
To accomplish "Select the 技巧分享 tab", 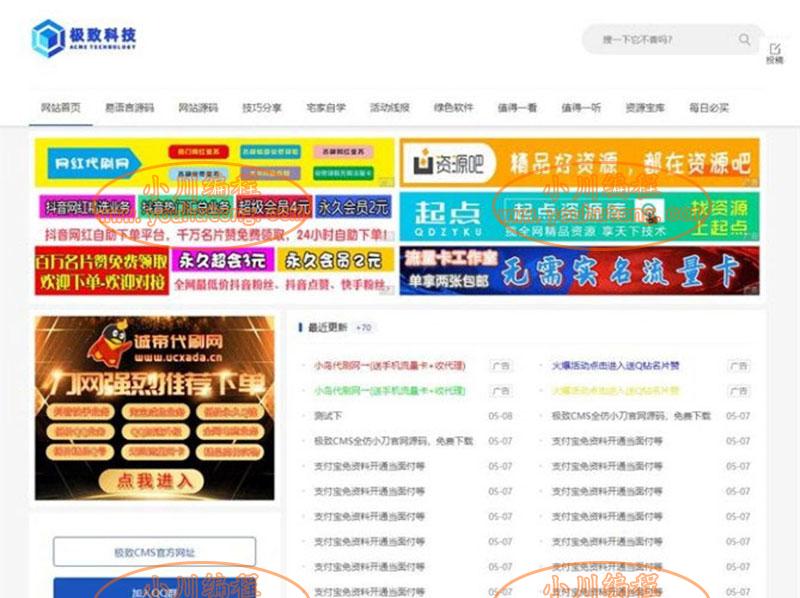I will click(262, 108).
